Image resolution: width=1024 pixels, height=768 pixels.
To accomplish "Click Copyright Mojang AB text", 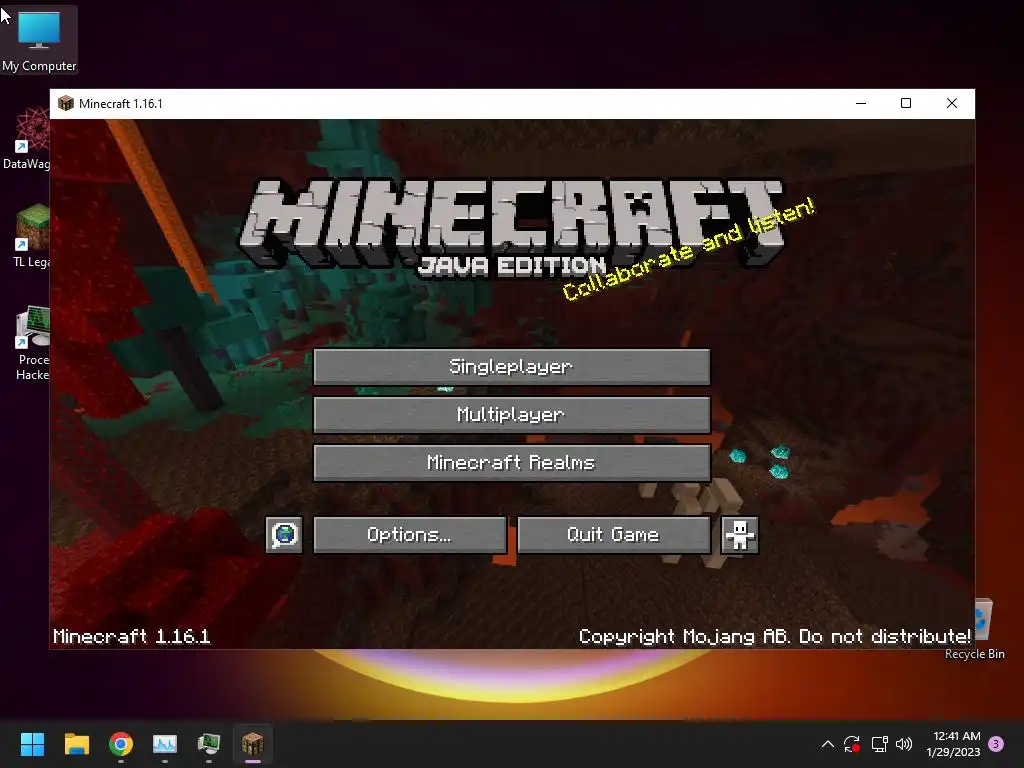I will click(775, 636).
